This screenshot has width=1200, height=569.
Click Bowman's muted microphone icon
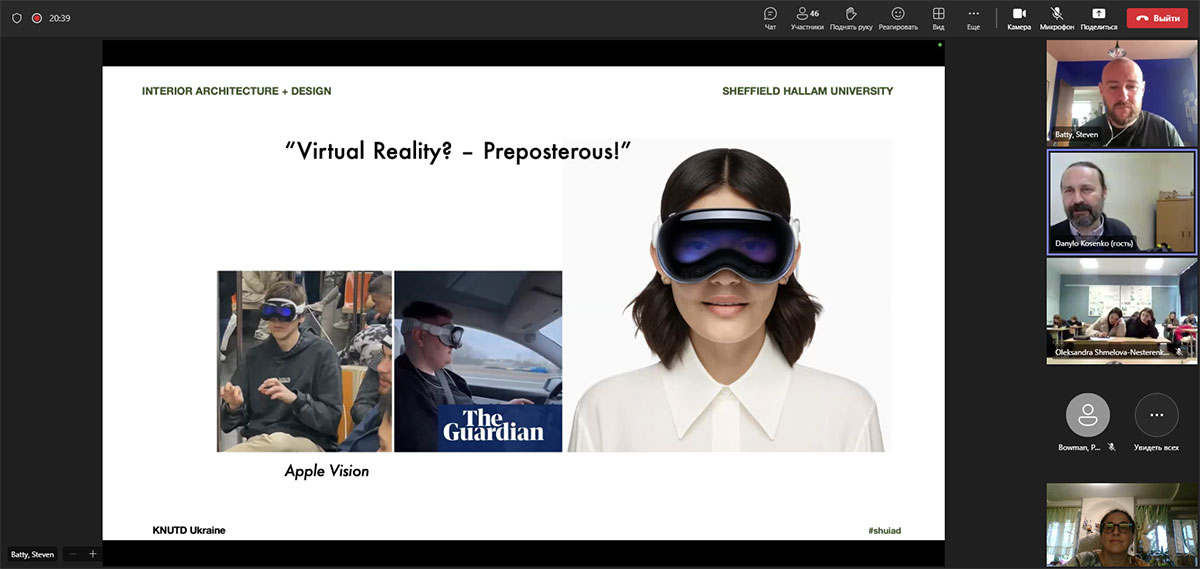coord(1112,447)
